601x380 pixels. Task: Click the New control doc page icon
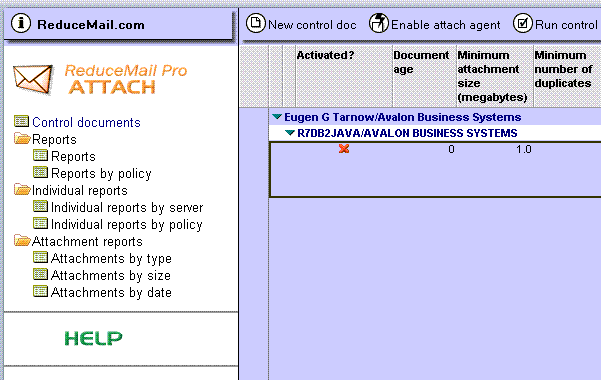point(255,23)
